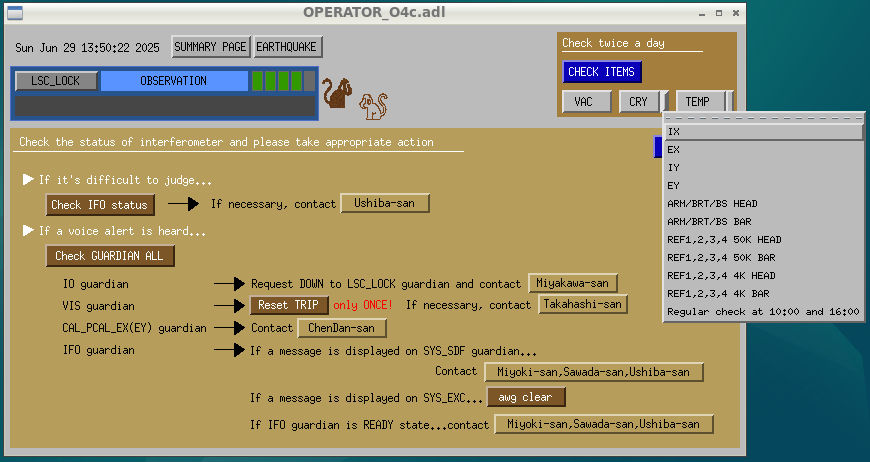Maximize the OPERATOR_O4c.adl window
870x462 pixels.
point(719,13)
